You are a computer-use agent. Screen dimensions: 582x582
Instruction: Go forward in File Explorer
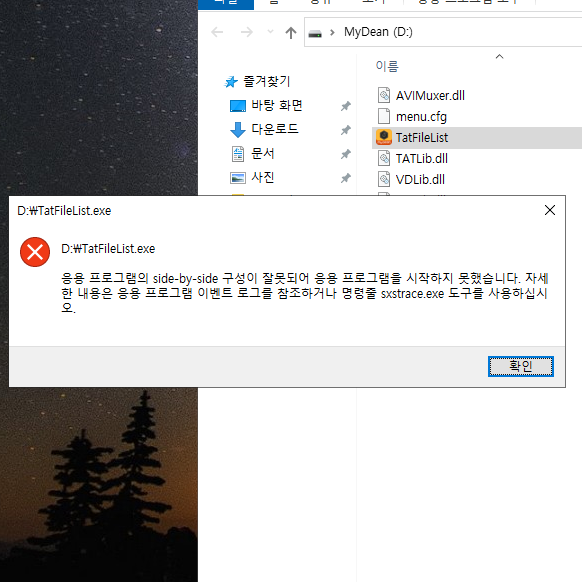coord(246,32)
